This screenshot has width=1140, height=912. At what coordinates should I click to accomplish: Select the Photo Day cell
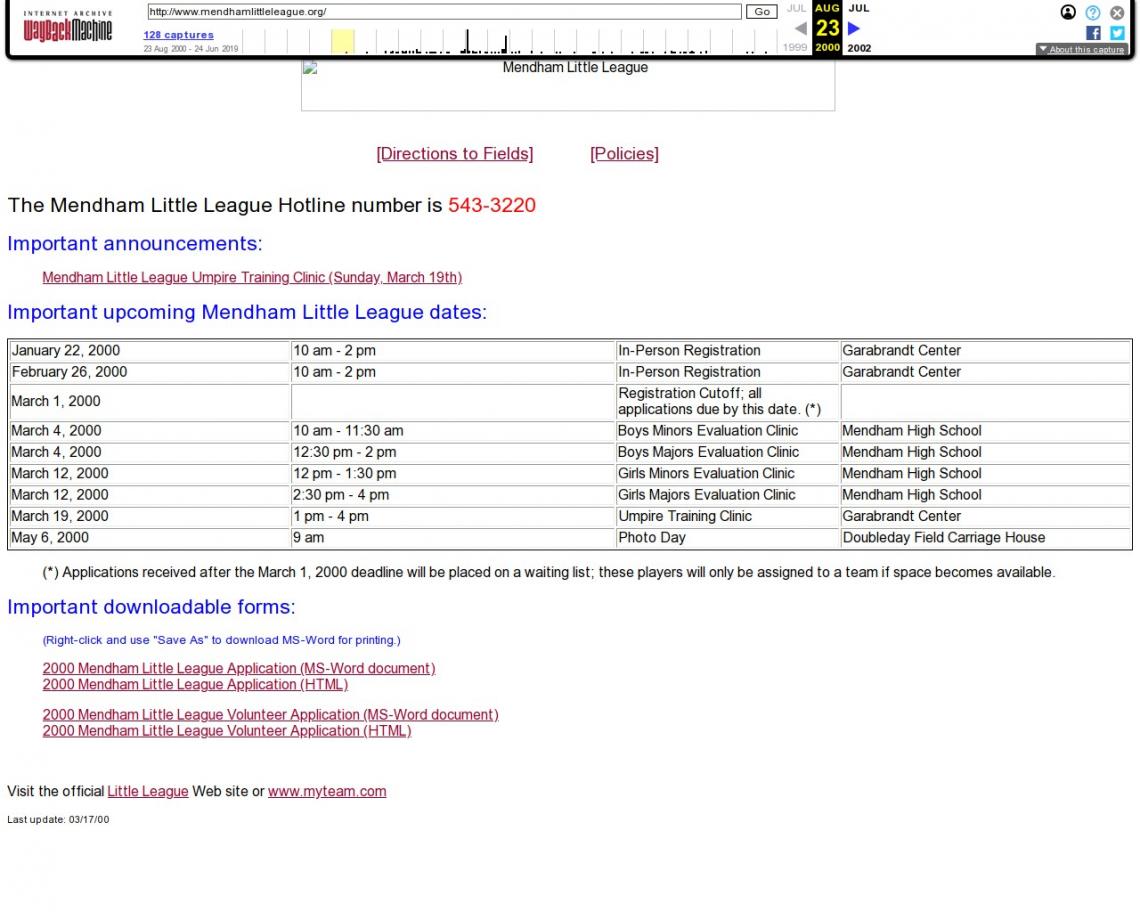click(x=727, y=537)
